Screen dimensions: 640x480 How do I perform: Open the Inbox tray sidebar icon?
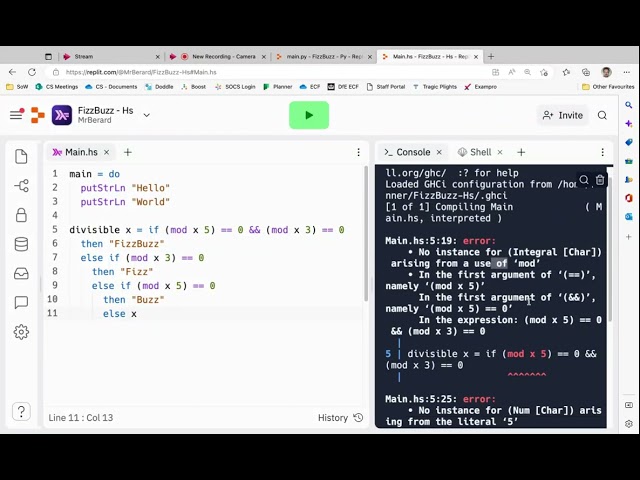click(21, 273)
